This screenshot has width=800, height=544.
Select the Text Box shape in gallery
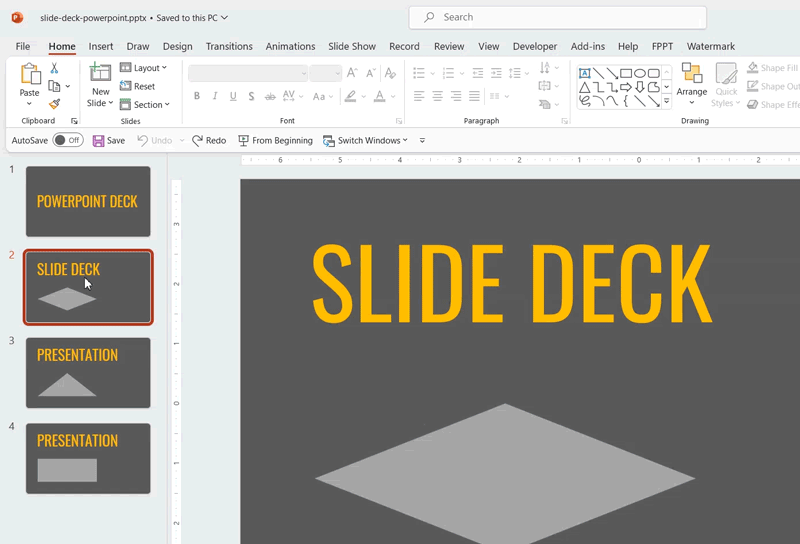[585, 73]
